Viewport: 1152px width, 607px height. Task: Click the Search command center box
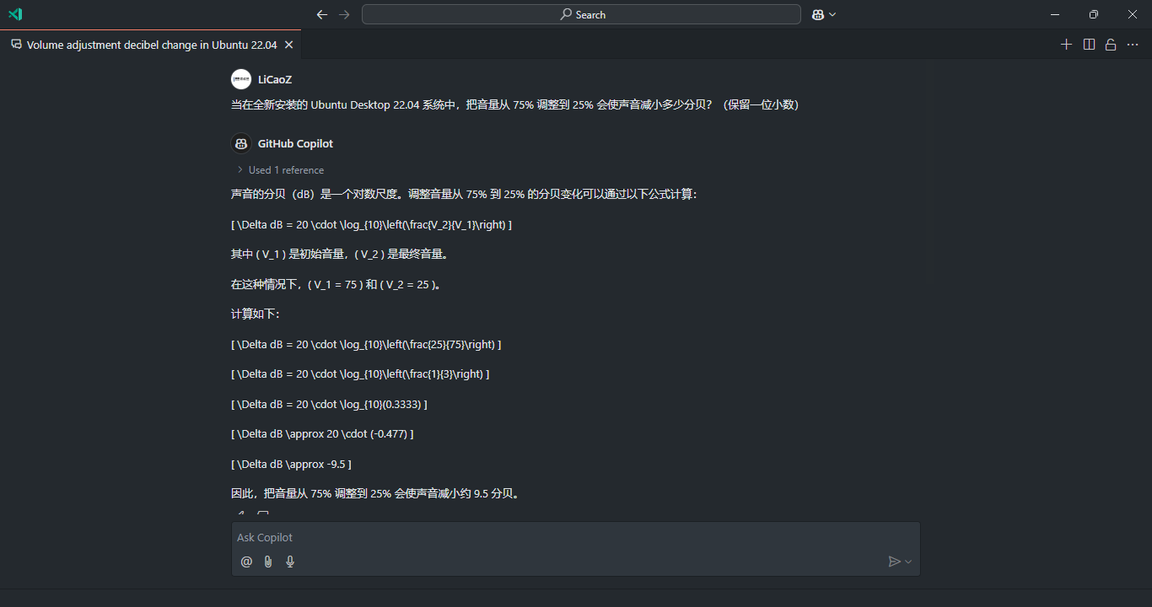tap(581, 15)
